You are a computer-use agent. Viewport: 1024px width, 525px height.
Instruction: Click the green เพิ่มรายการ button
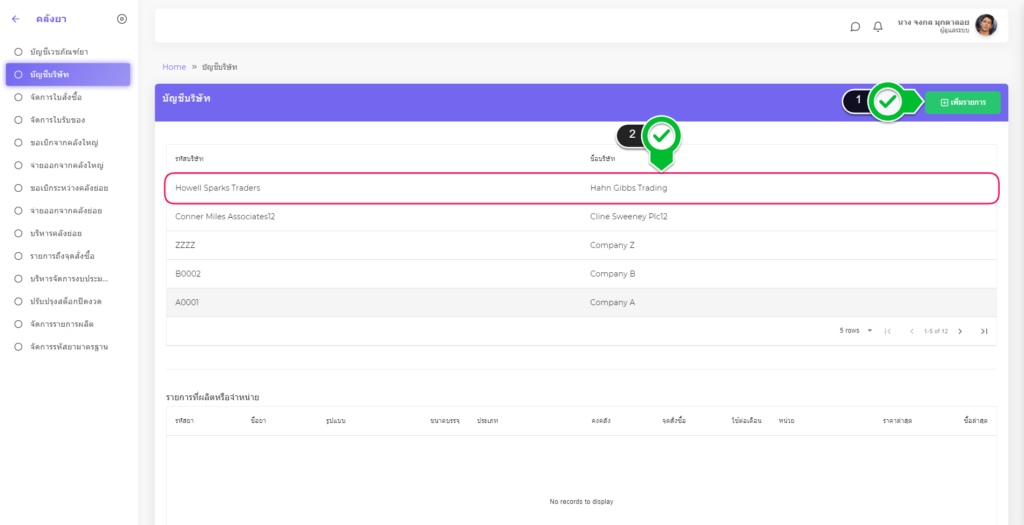click(x=962, y=102)
